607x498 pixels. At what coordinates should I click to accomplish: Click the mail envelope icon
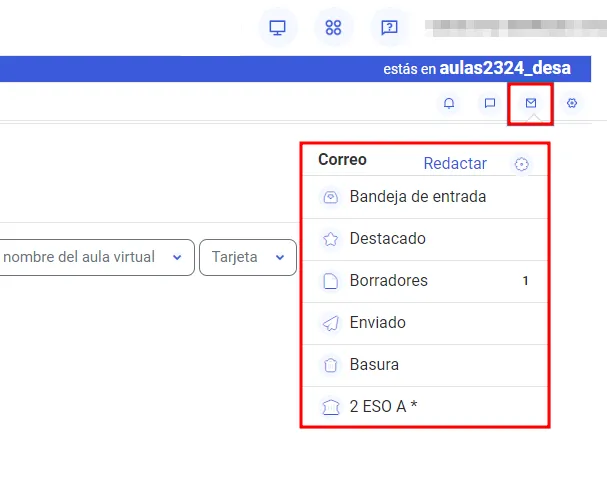(x=531, y=103)
